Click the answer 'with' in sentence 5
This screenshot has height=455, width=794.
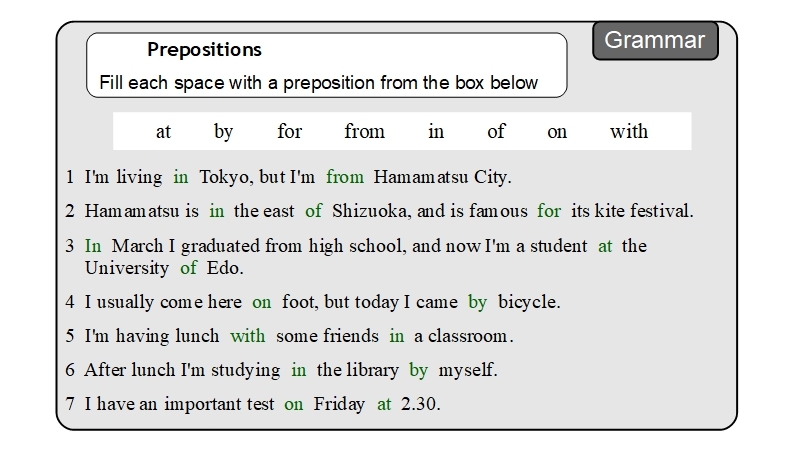[x=248, y=336]
